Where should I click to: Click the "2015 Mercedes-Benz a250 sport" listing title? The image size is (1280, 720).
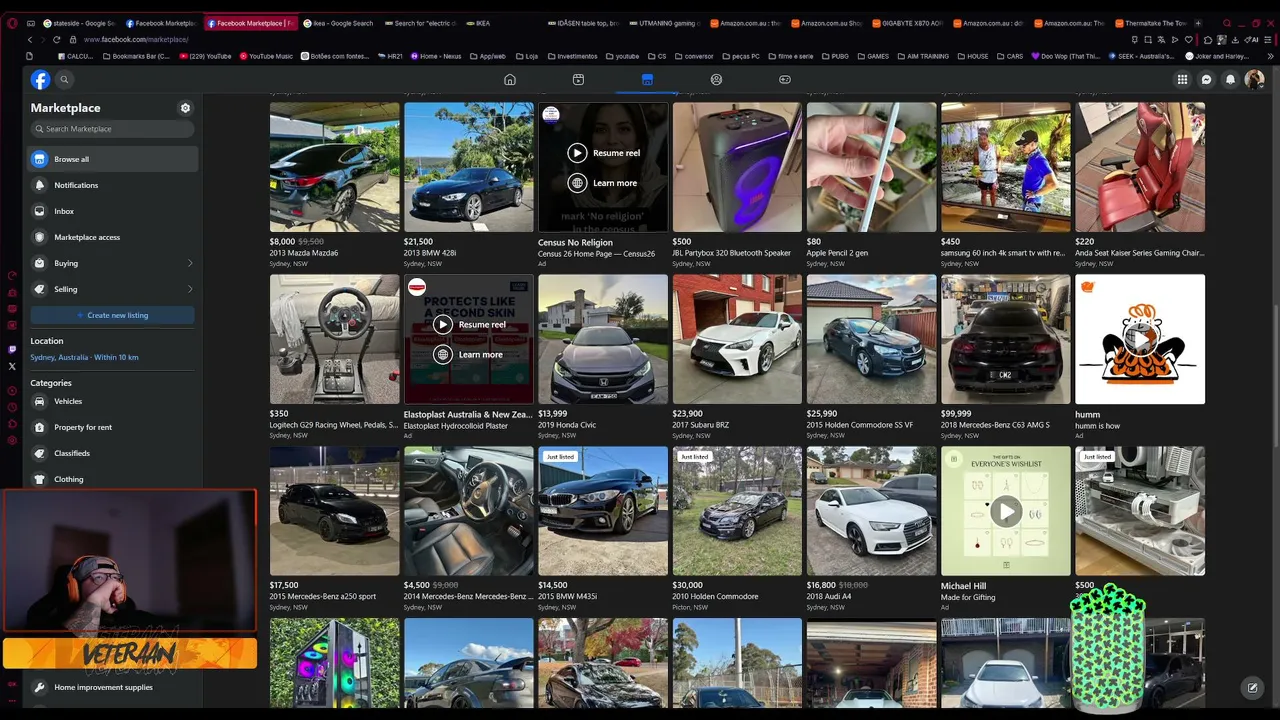(x=323, y=597)
